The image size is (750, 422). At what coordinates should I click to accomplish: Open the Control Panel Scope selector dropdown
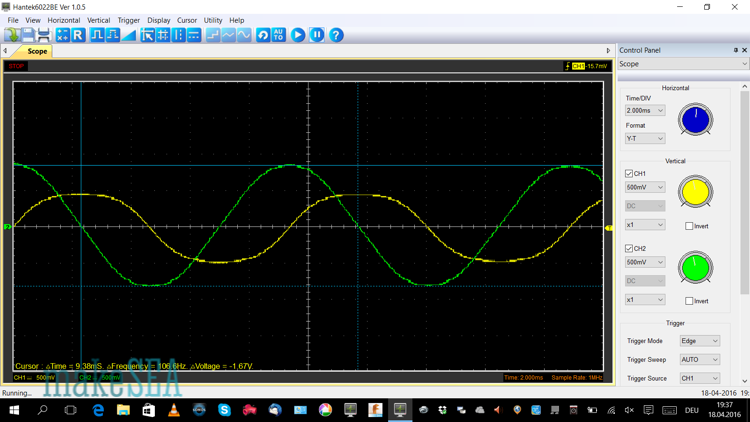pyautogui.click(x=683, y=64)
